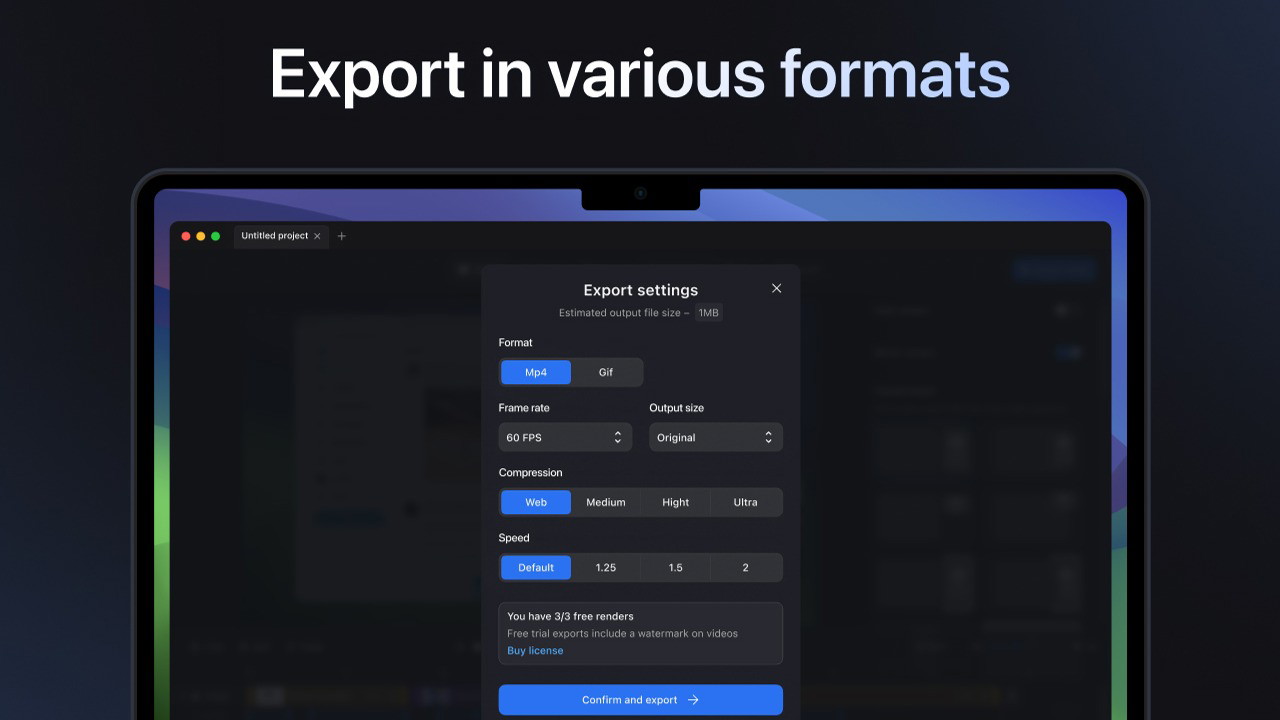Switch to the Untitled project tab

click(274, 236)
